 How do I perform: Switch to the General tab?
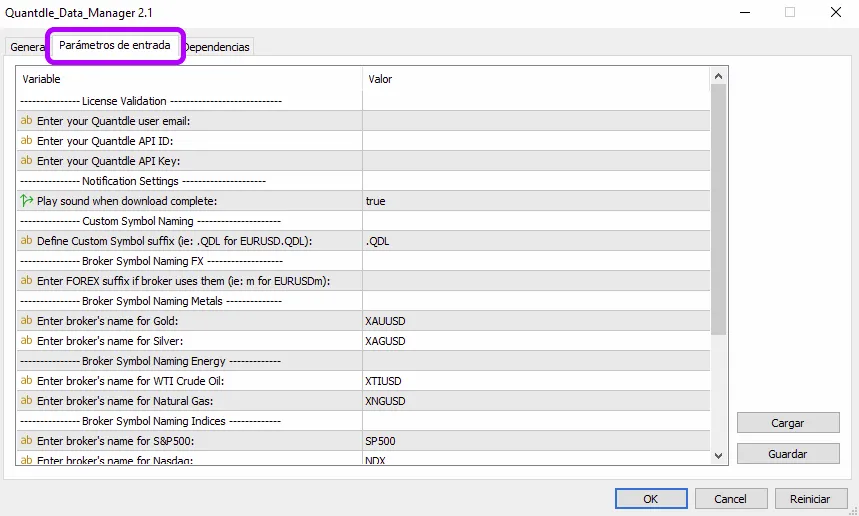(26, 47)
